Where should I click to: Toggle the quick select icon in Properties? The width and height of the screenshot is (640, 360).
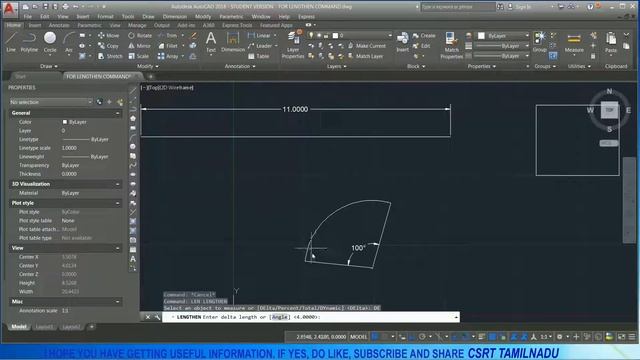(x=120, y=102)
